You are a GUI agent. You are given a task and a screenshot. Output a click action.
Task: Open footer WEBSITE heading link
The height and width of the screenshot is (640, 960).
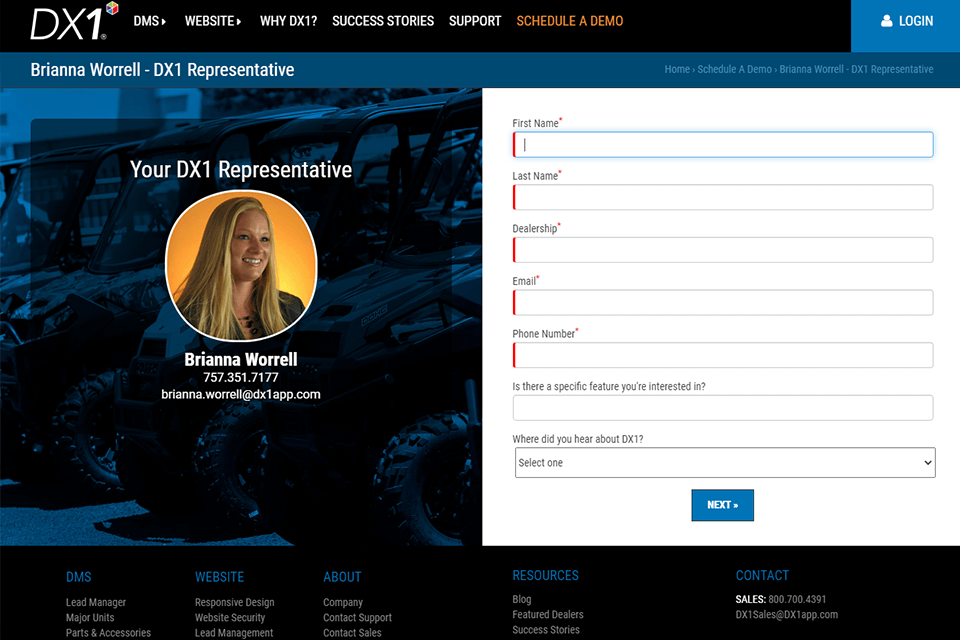click(x=219, y=577)
